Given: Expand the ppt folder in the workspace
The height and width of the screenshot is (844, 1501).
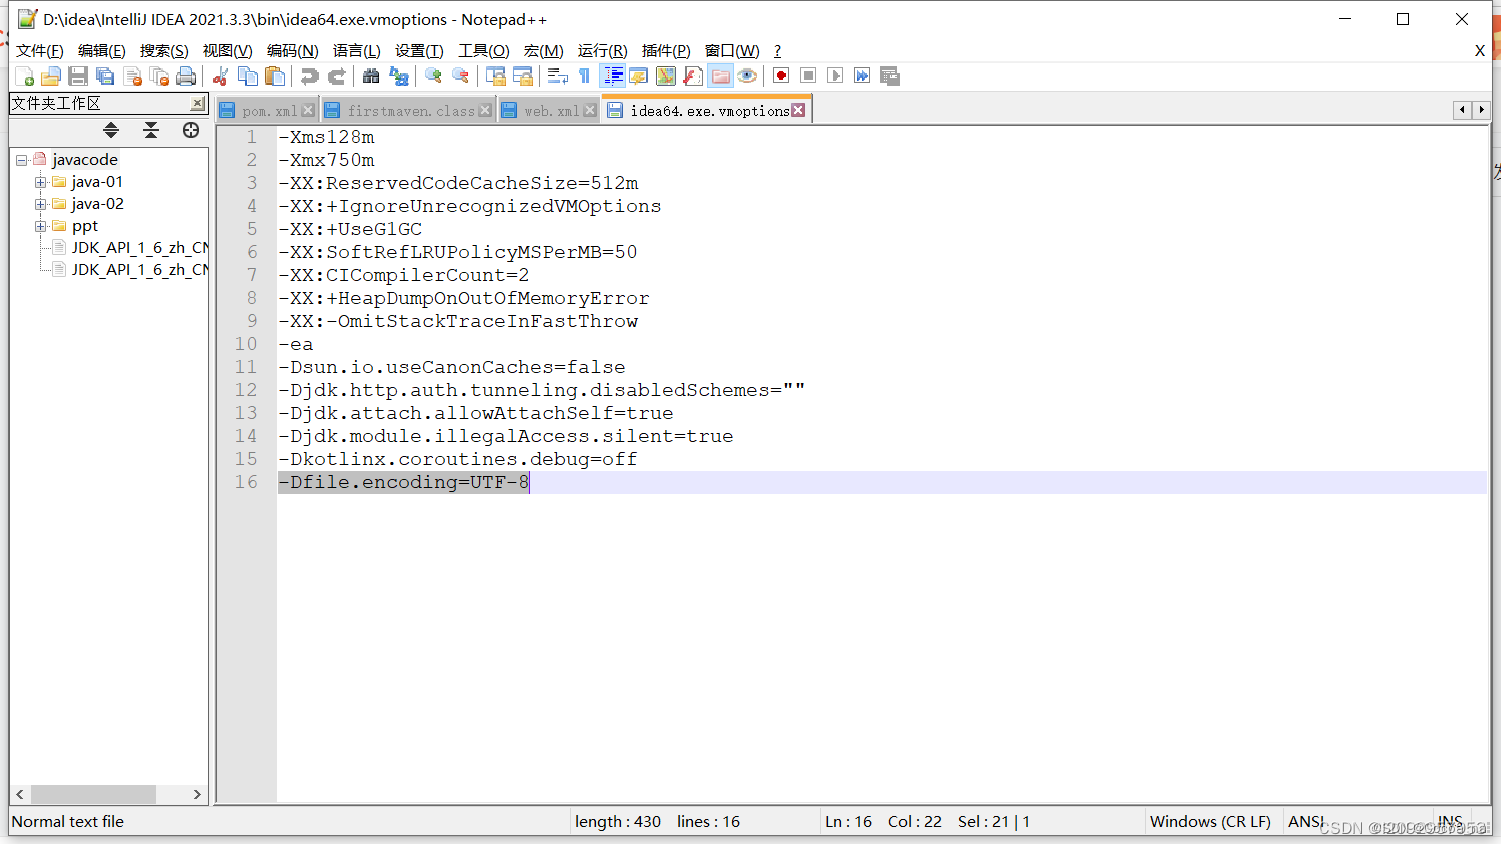Looking at the screenshot, I should [40, 225].
